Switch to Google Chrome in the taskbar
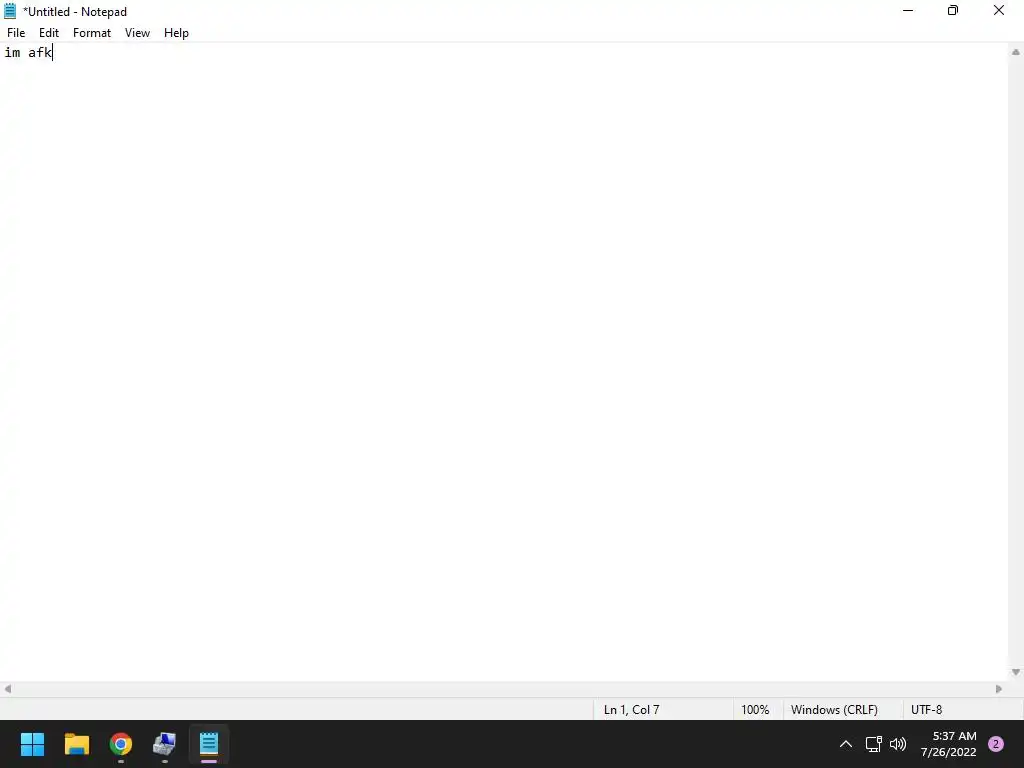Screen dimensions: 1024x768 click(x=121, y=744)
